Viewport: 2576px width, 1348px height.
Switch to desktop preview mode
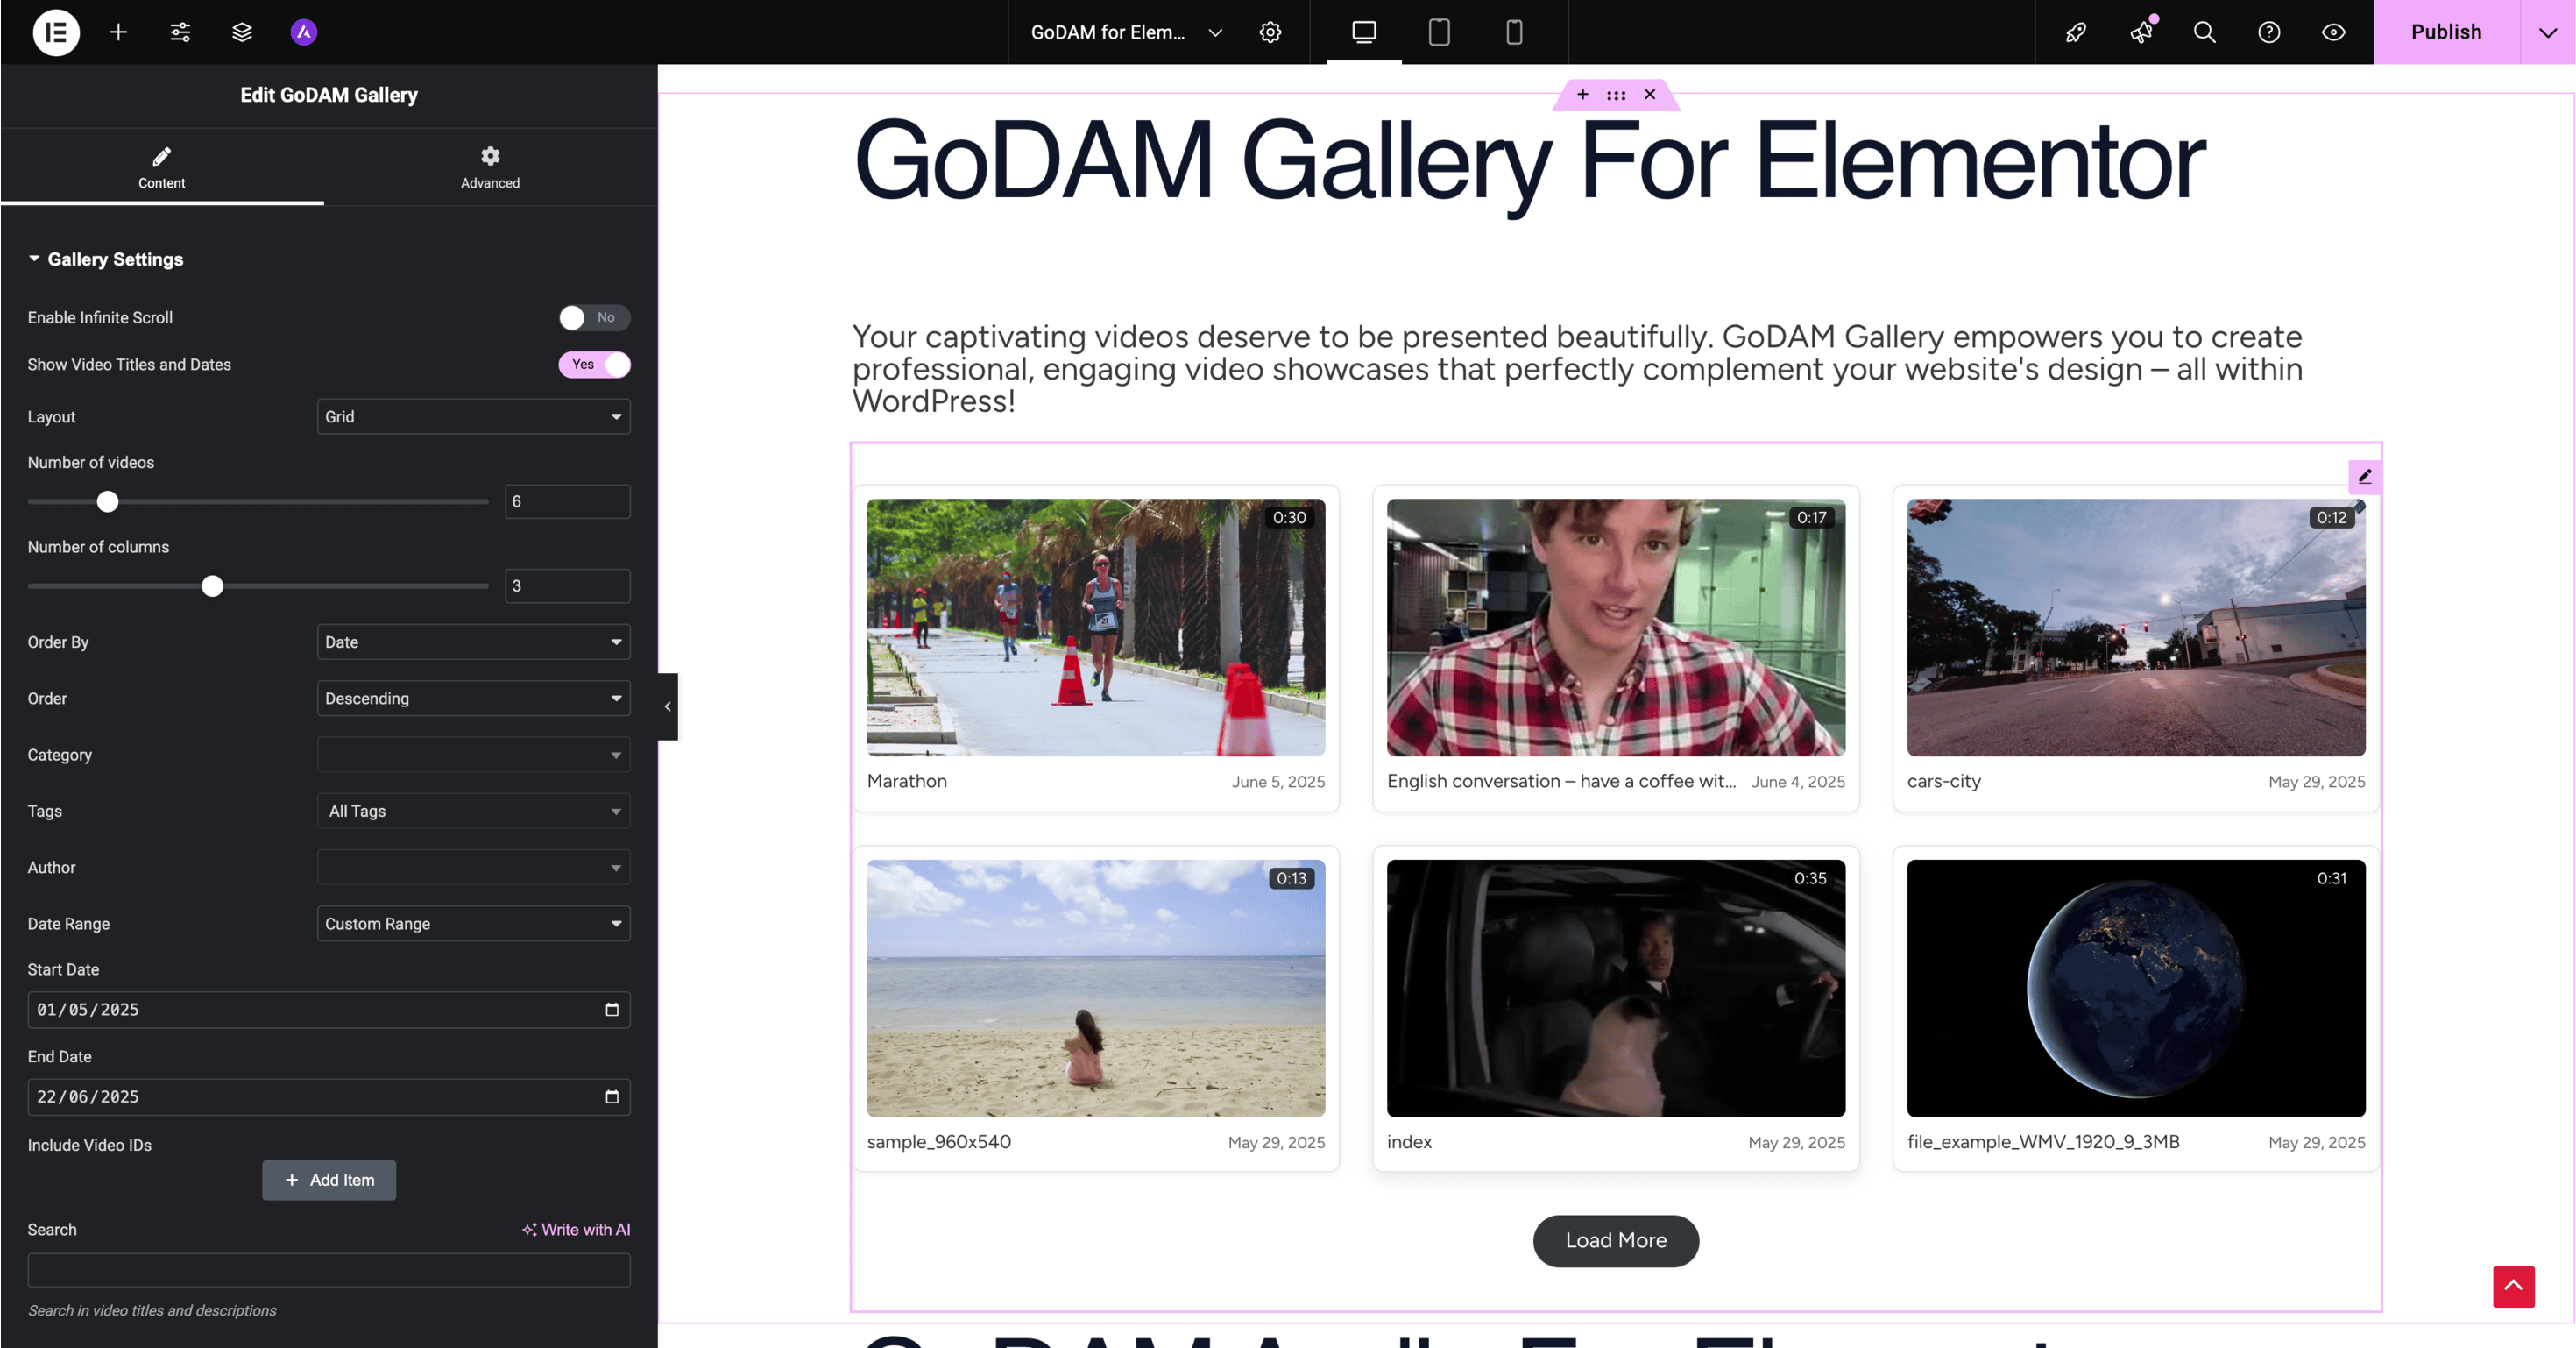pyautogui.click(x=1364, y=32)
